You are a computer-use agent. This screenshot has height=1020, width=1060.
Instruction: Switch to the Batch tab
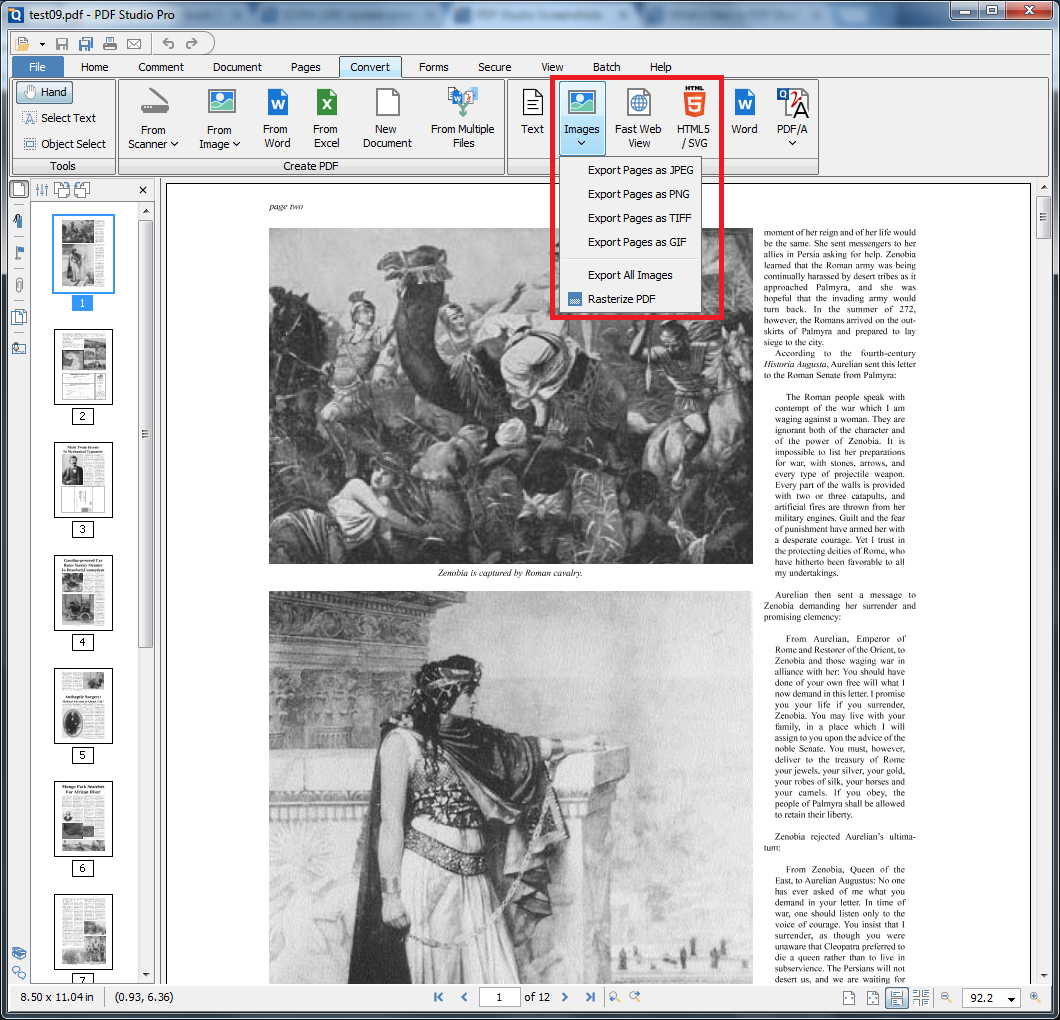point(606,67)
